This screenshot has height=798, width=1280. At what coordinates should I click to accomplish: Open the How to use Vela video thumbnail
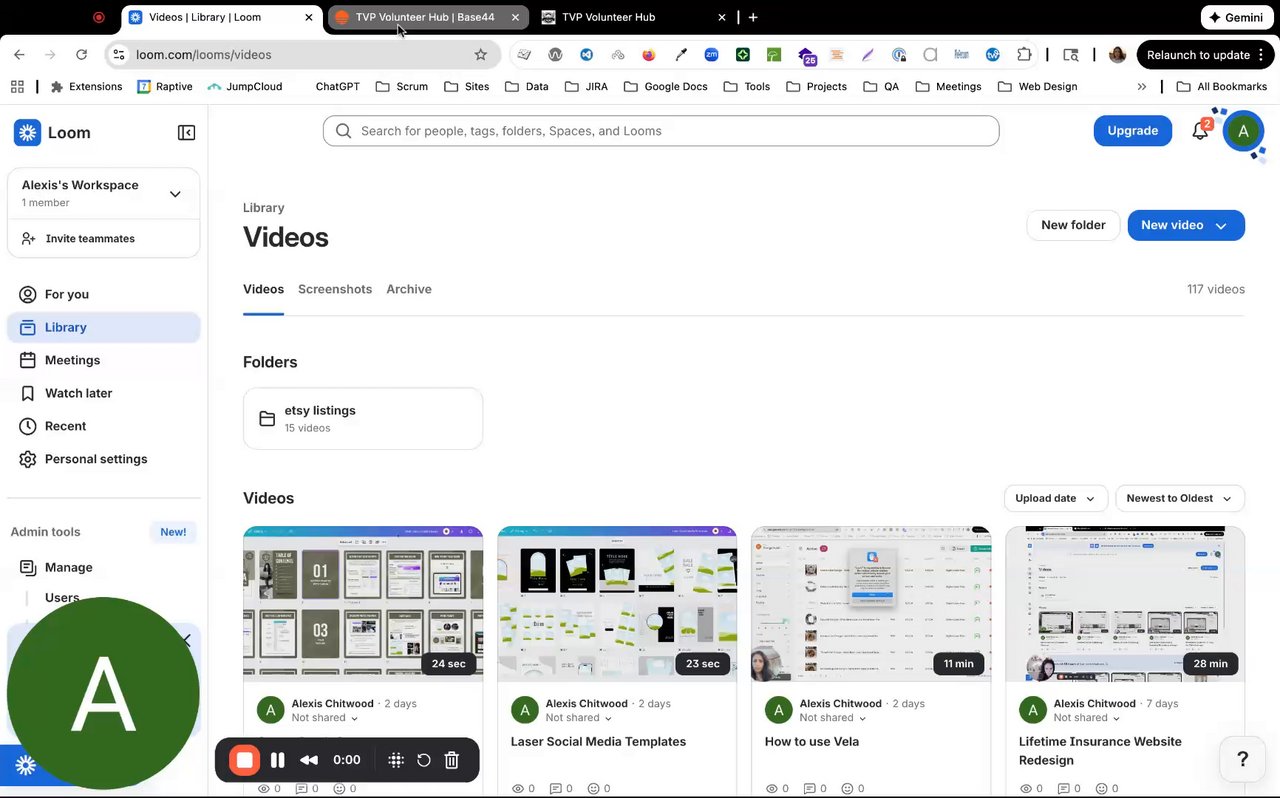pyautogui.click(x=871, y=604)
